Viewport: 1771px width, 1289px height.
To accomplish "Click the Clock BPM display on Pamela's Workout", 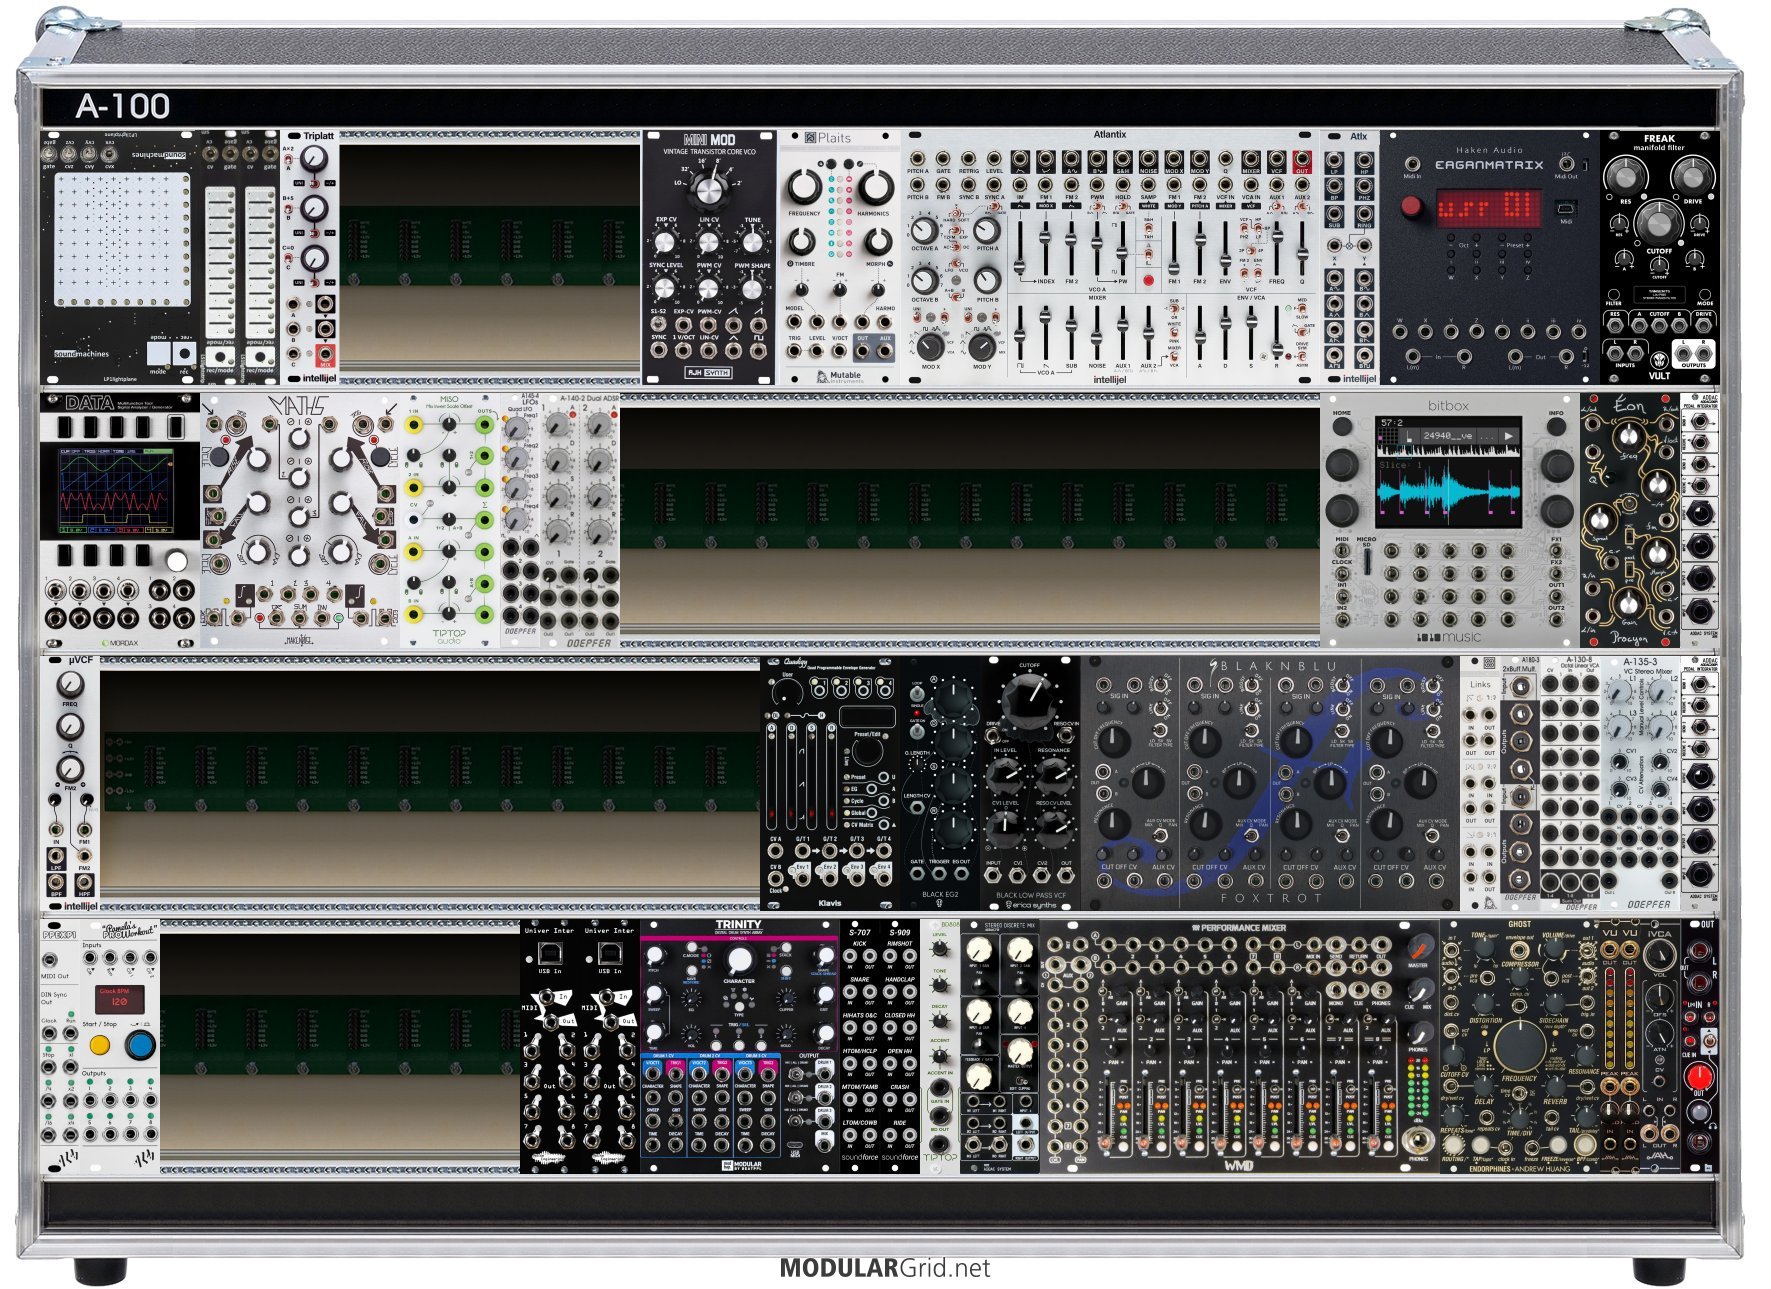I will [x=118, y=1000].
